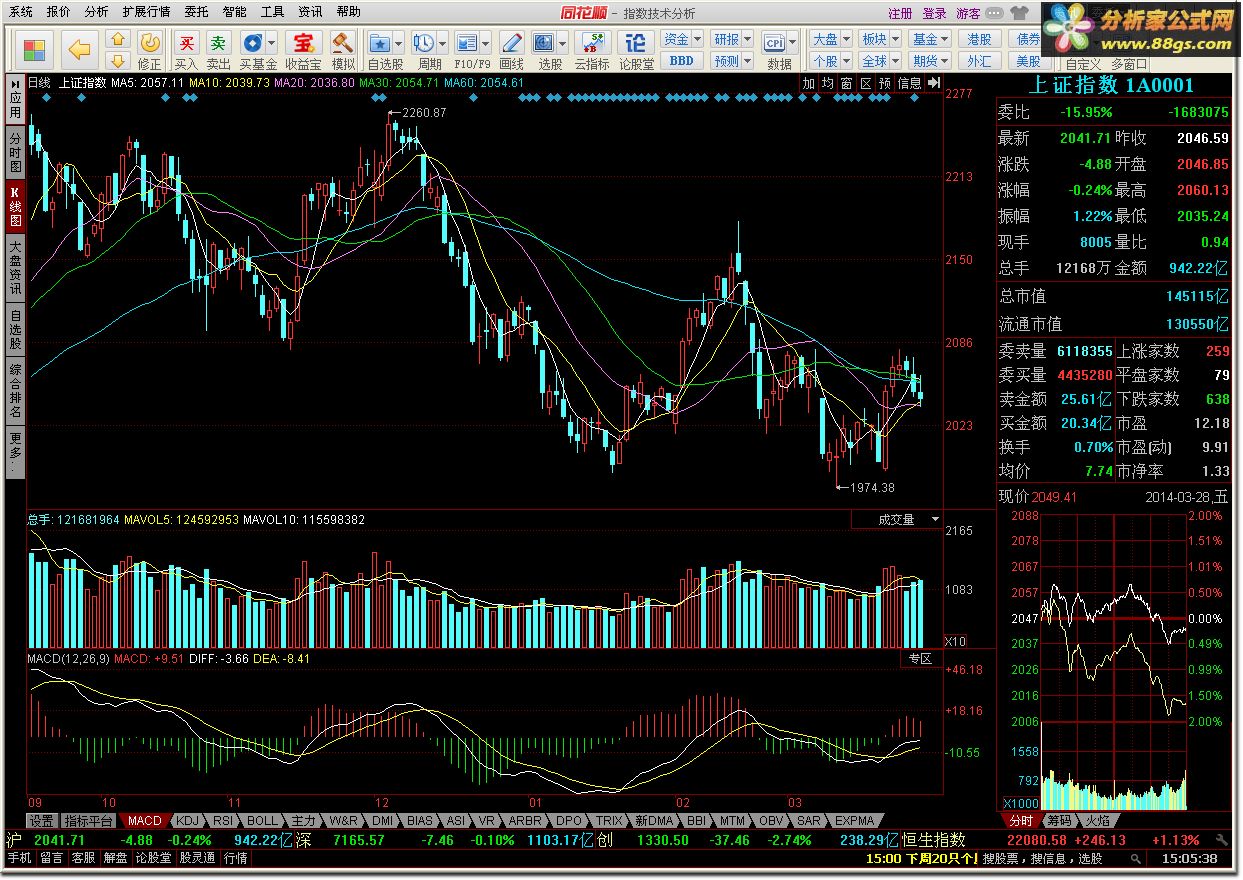Click the colorful home grid icon
This screenshot has width=1243, height=880.
(x=33, y=49)
